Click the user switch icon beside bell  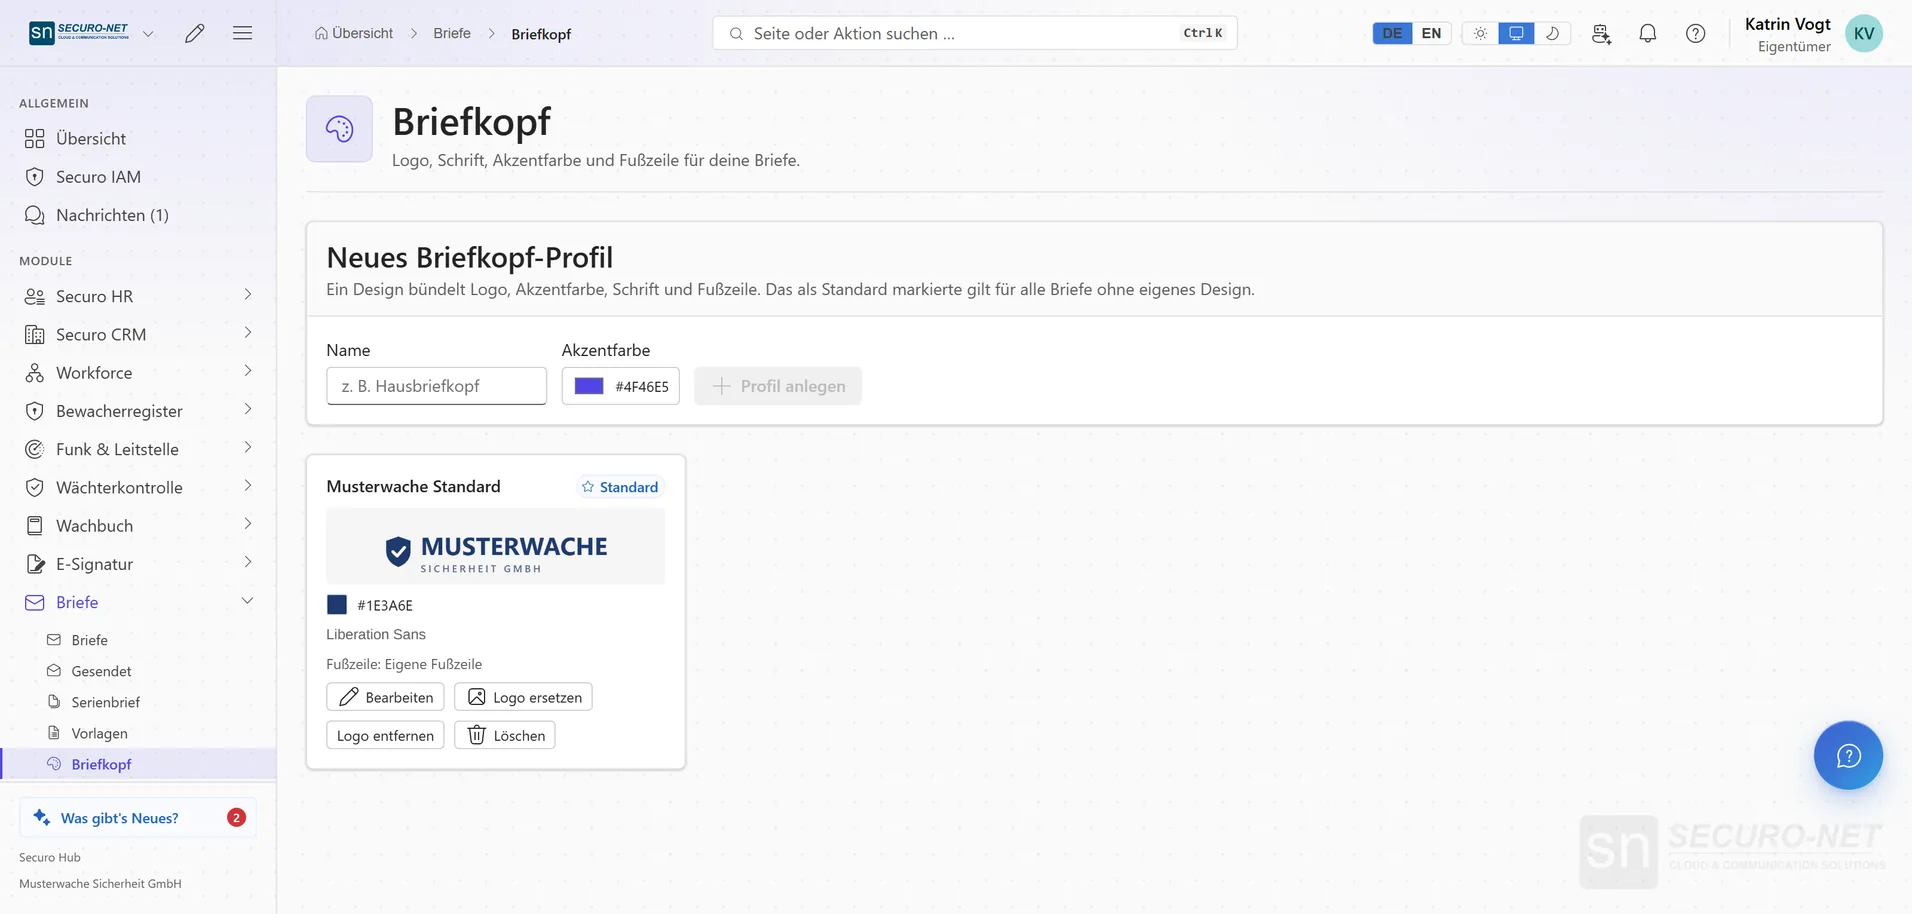pos(1601,33)
